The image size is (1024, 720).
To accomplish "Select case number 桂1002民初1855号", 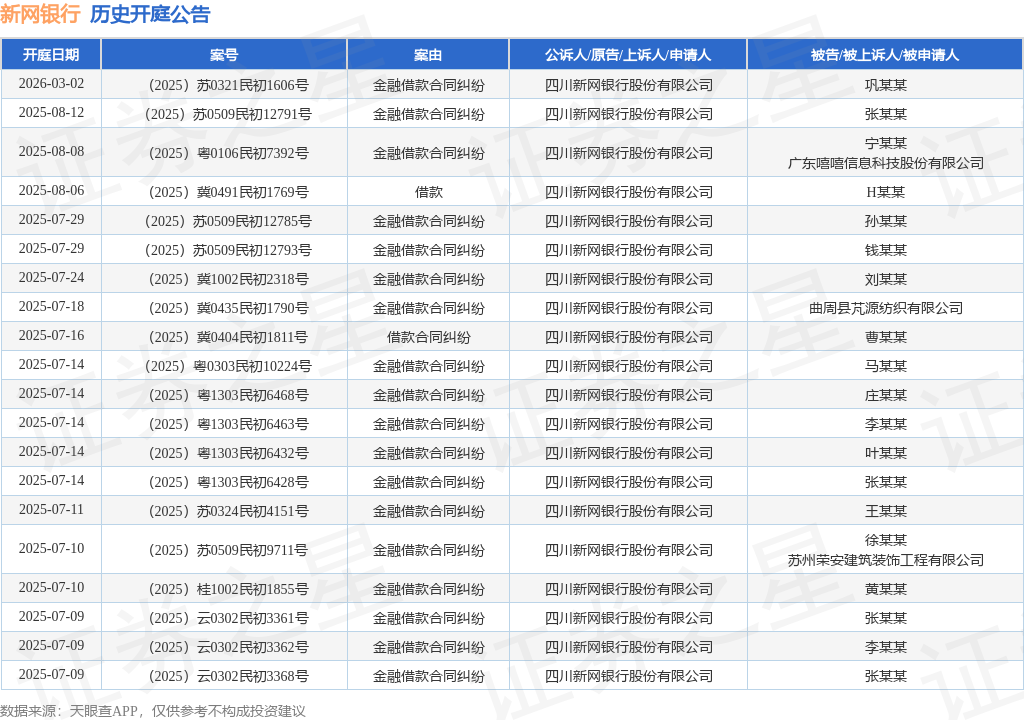I will point(229,589).
